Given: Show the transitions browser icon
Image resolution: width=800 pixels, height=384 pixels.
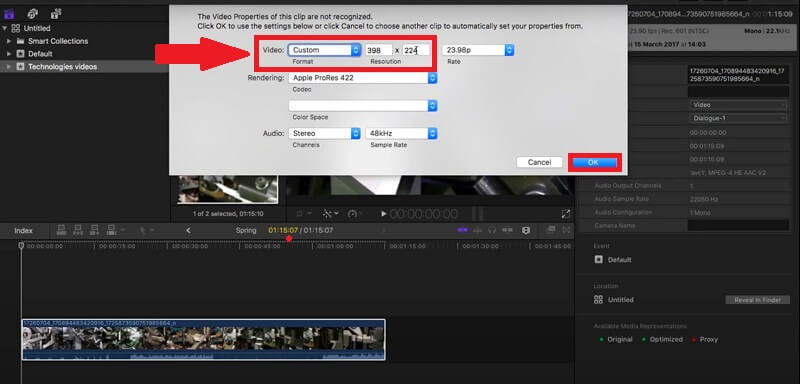Looking at the screenshot, I should [x=566, y=231].
